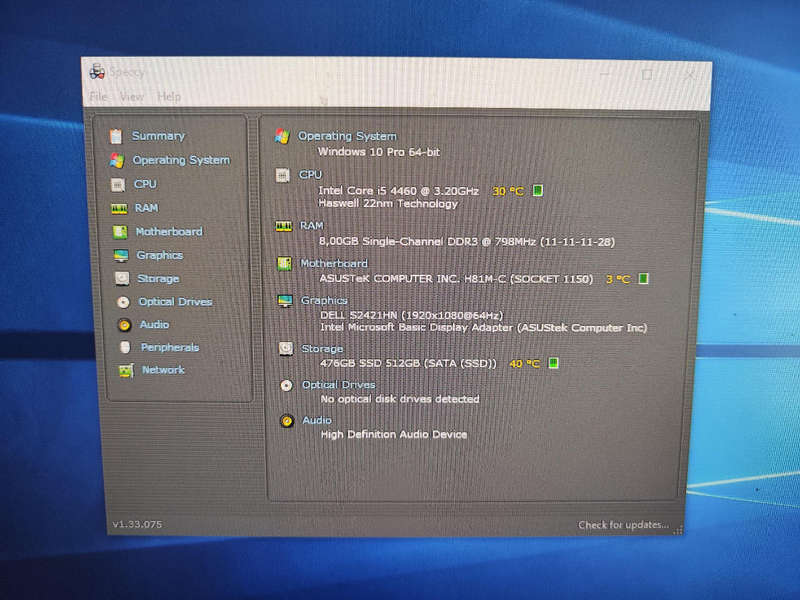Click Check for updates link
This screenshot has width=800, height=600.
point(623,525)
